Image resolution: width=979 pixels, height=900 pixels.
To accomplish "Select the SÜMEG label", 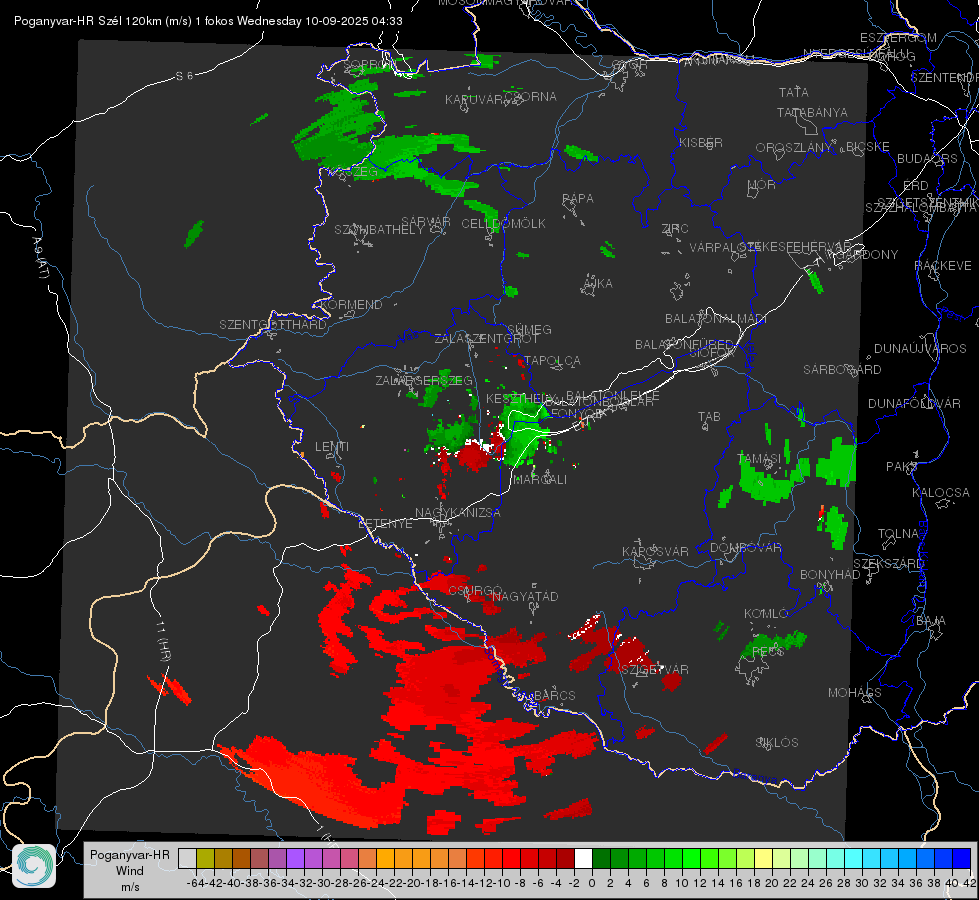I will (529, 329).
